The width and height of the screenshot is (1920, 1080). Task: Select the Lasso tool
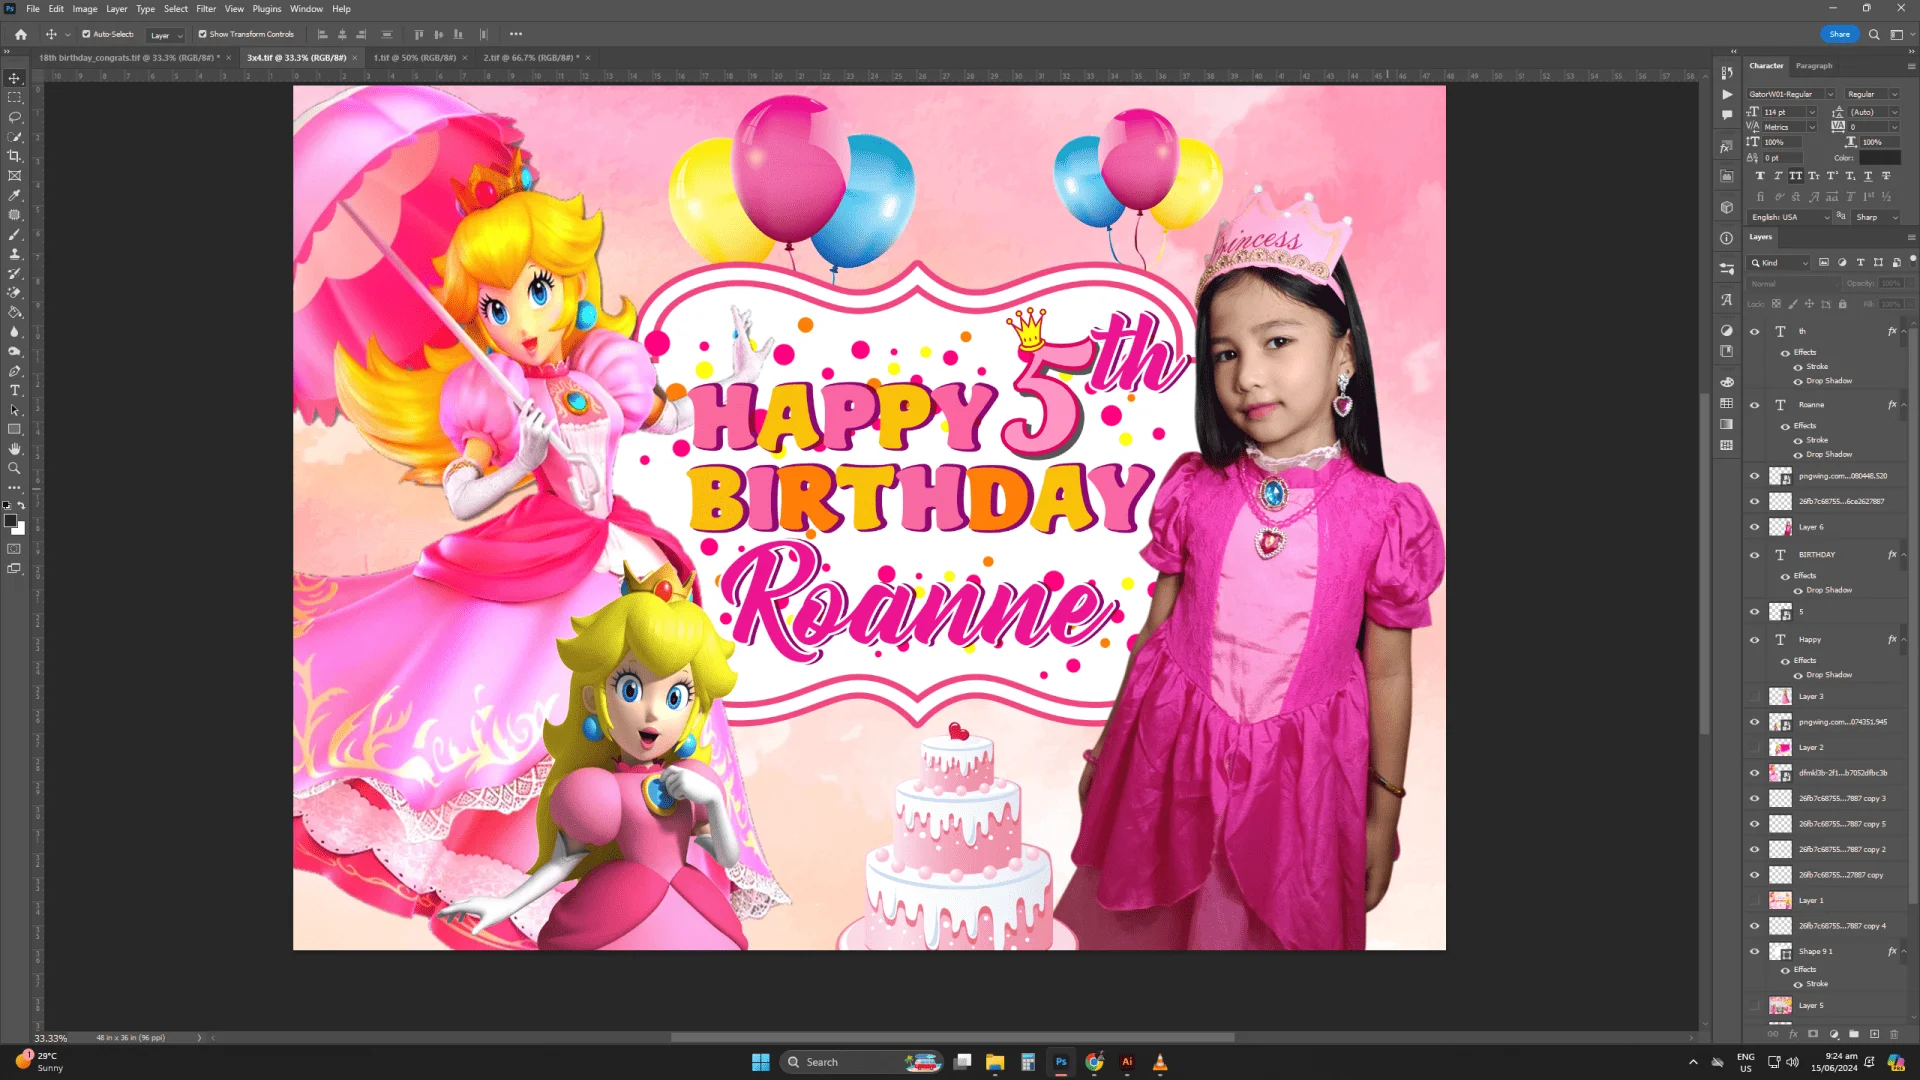[x=14, y=117]
